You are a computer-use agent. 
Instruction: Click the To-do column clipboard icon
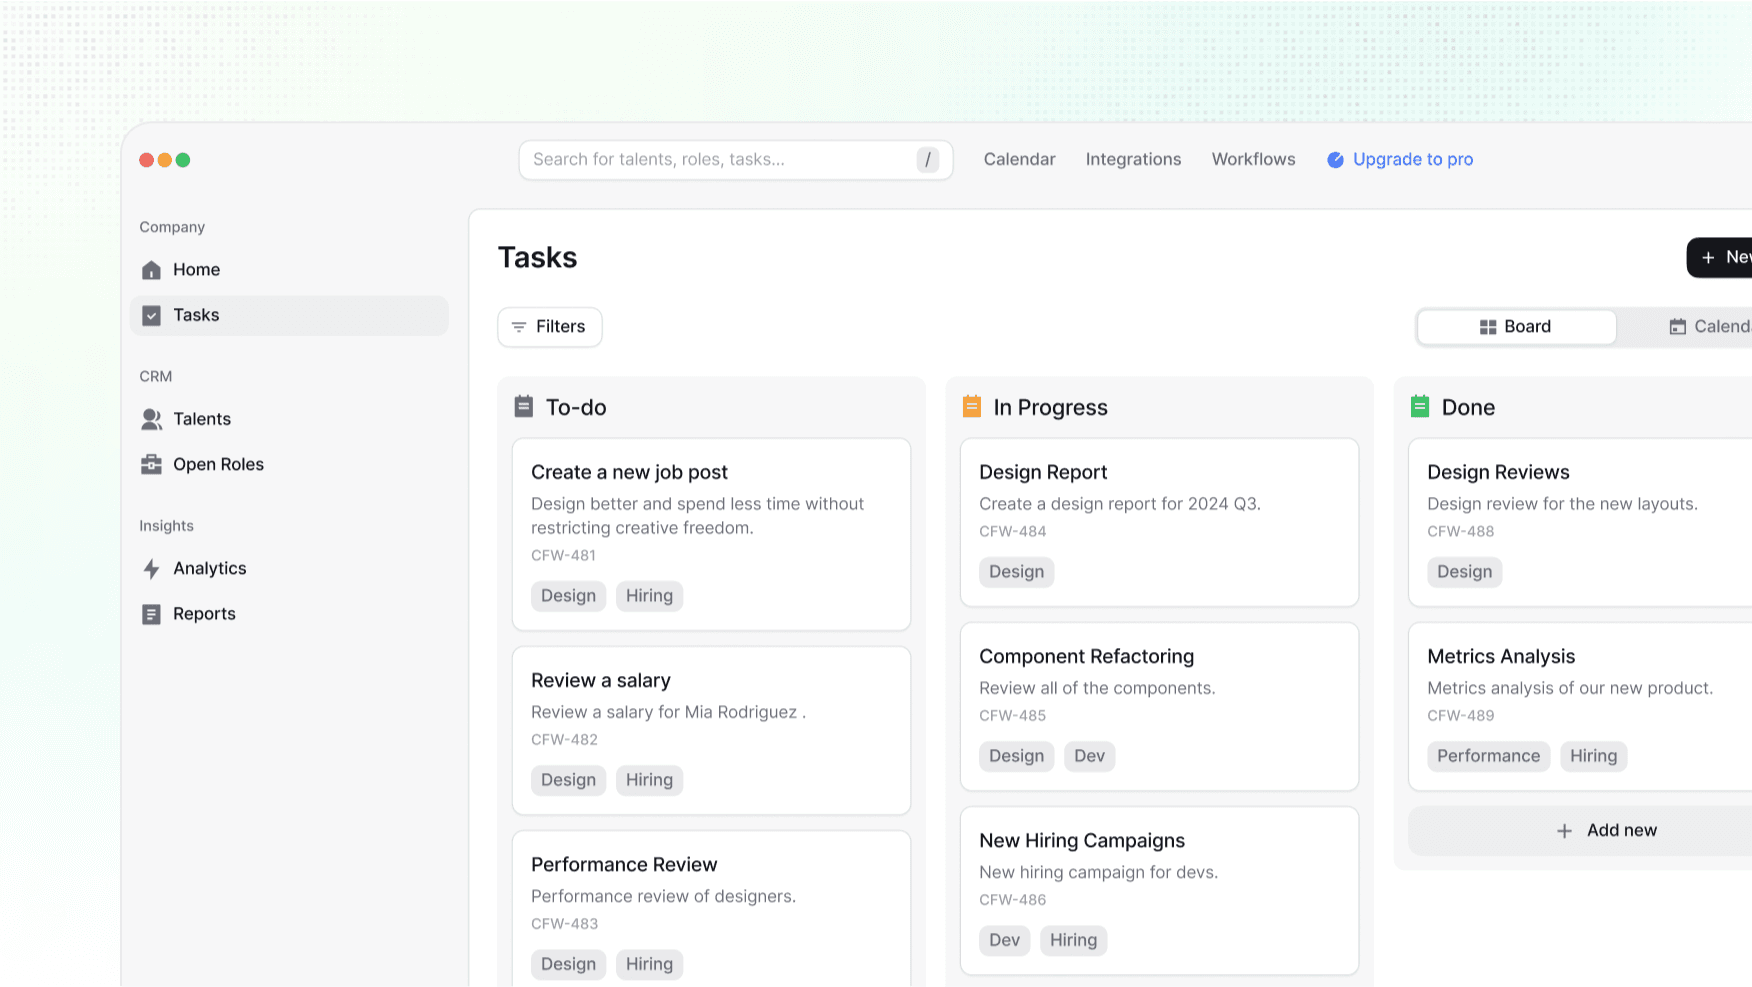click(523, 406)
